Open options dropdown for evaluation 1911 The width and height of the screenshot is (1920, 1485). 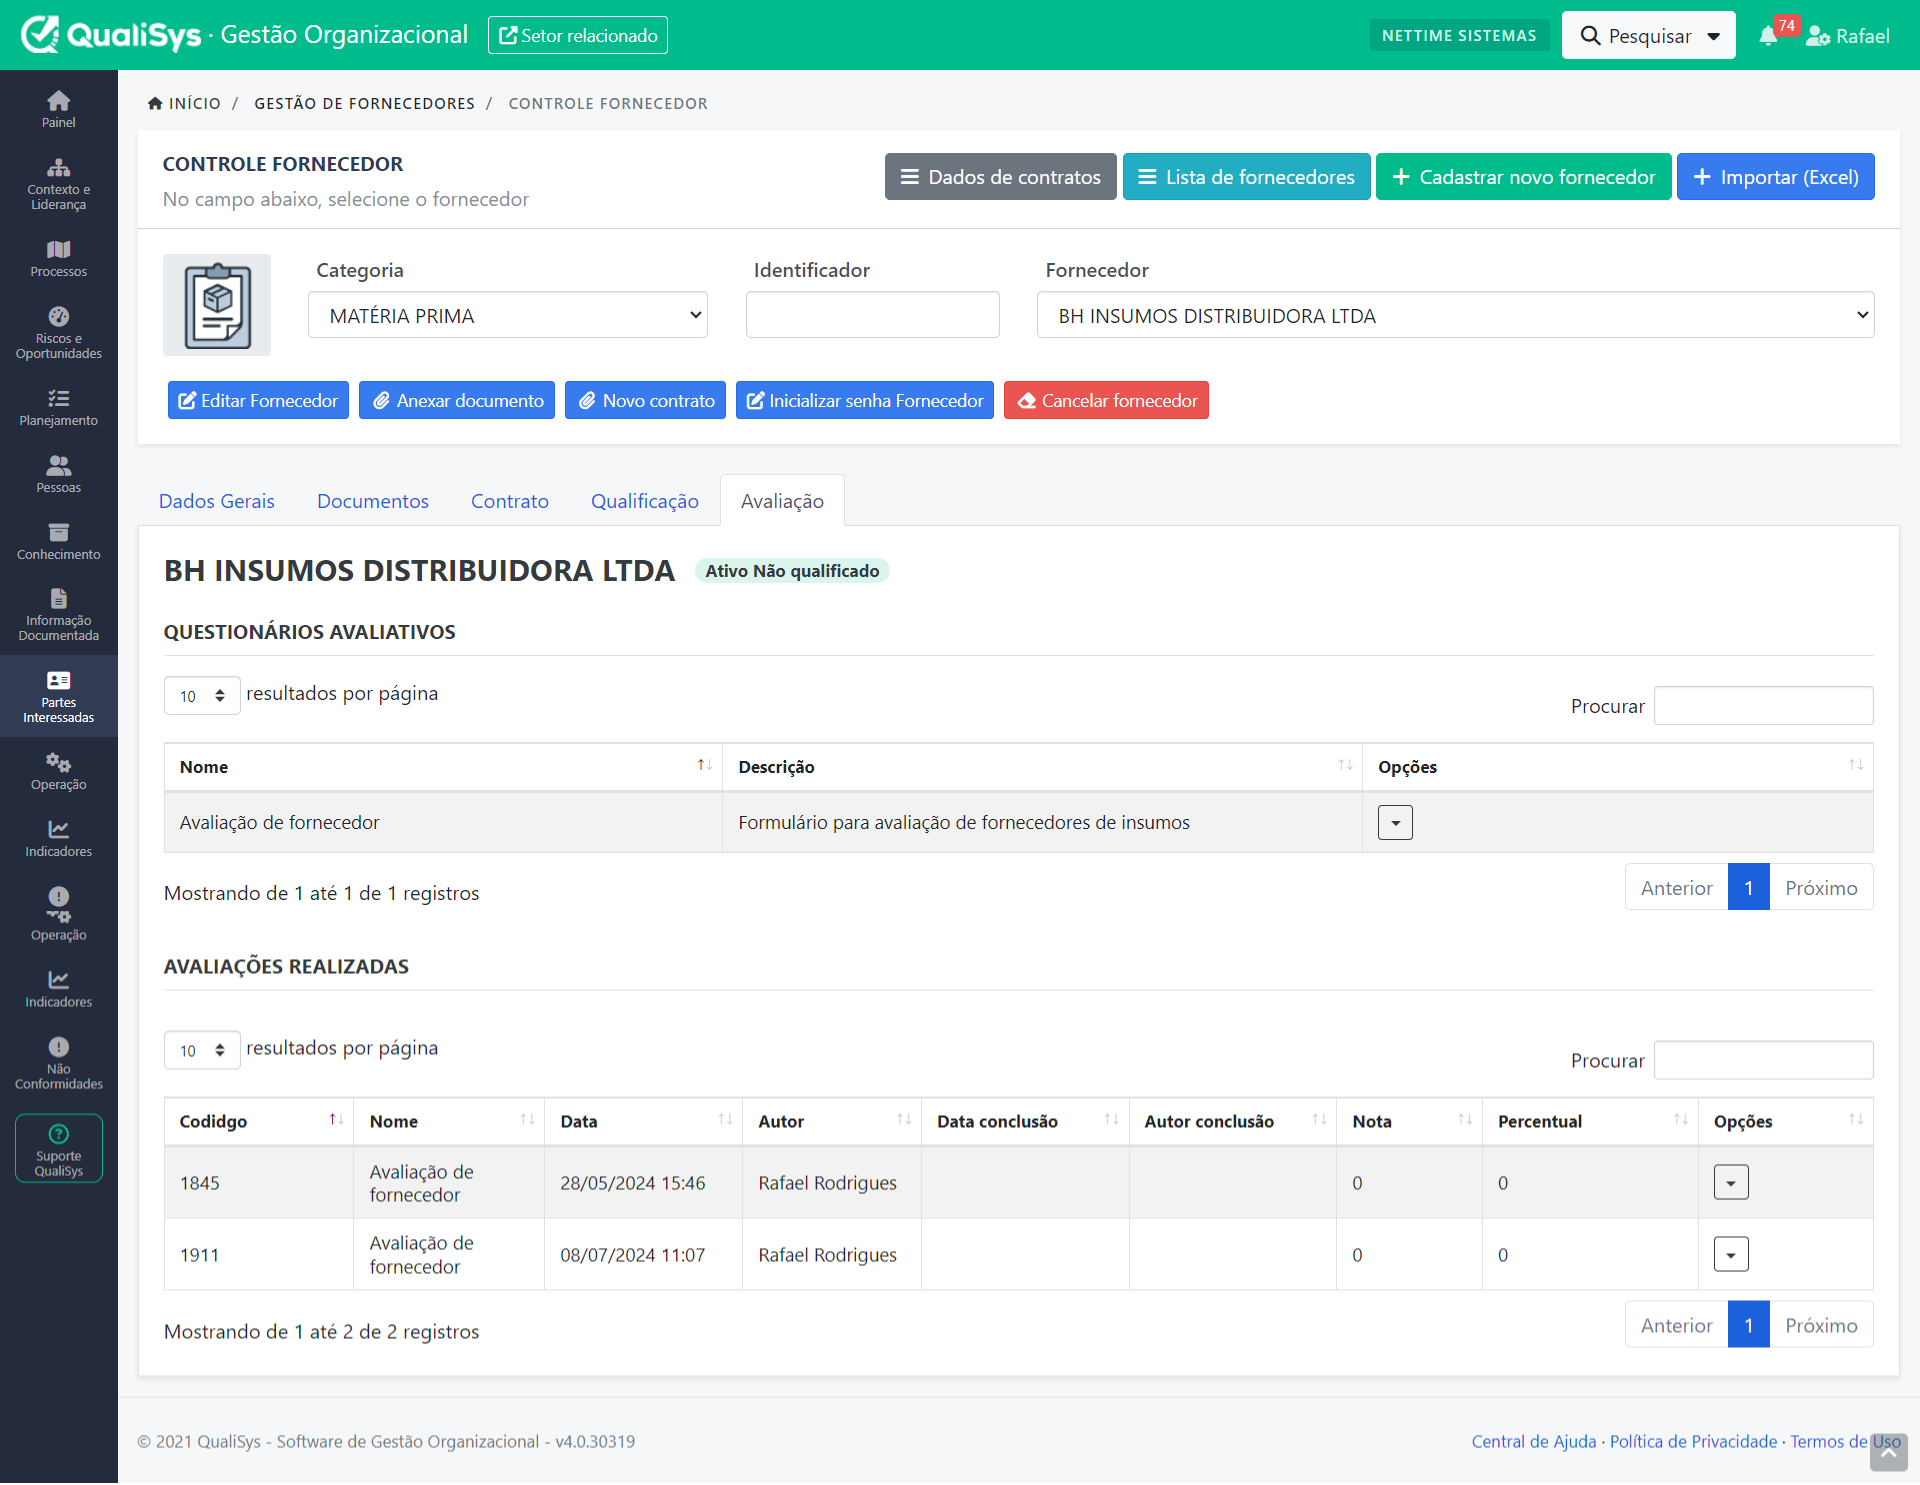1731,1254
